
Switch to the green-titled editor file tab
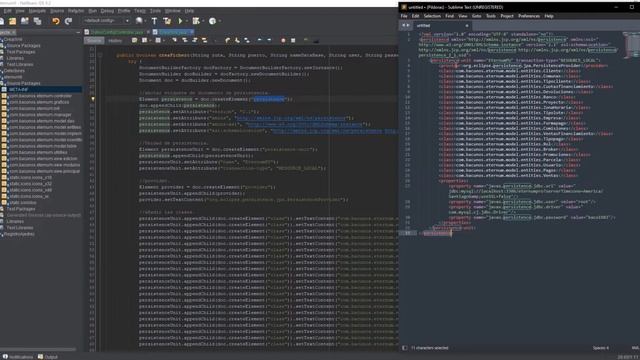pos(117,32)
